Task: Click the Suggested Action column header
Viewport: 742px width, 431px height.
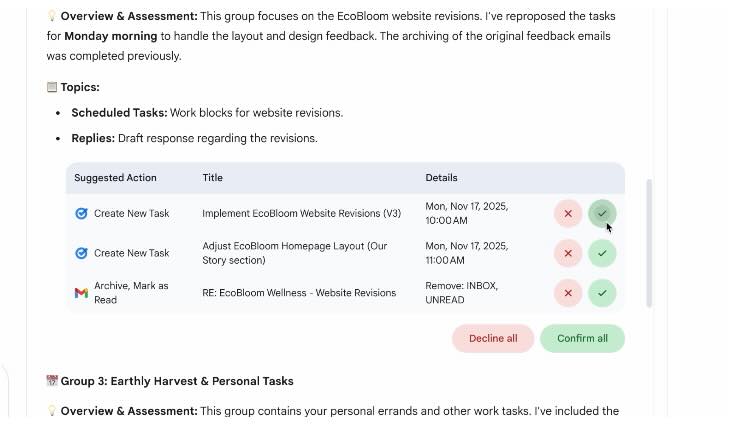Action: pyautogui.click(x=115, y=178)
